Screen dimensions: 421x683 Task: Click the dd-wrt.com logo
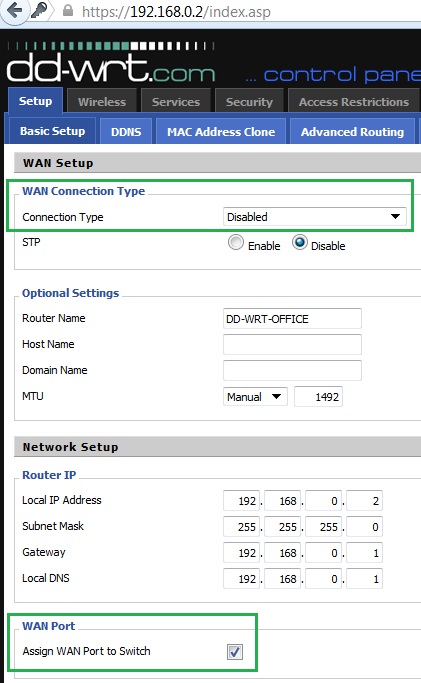111,63
